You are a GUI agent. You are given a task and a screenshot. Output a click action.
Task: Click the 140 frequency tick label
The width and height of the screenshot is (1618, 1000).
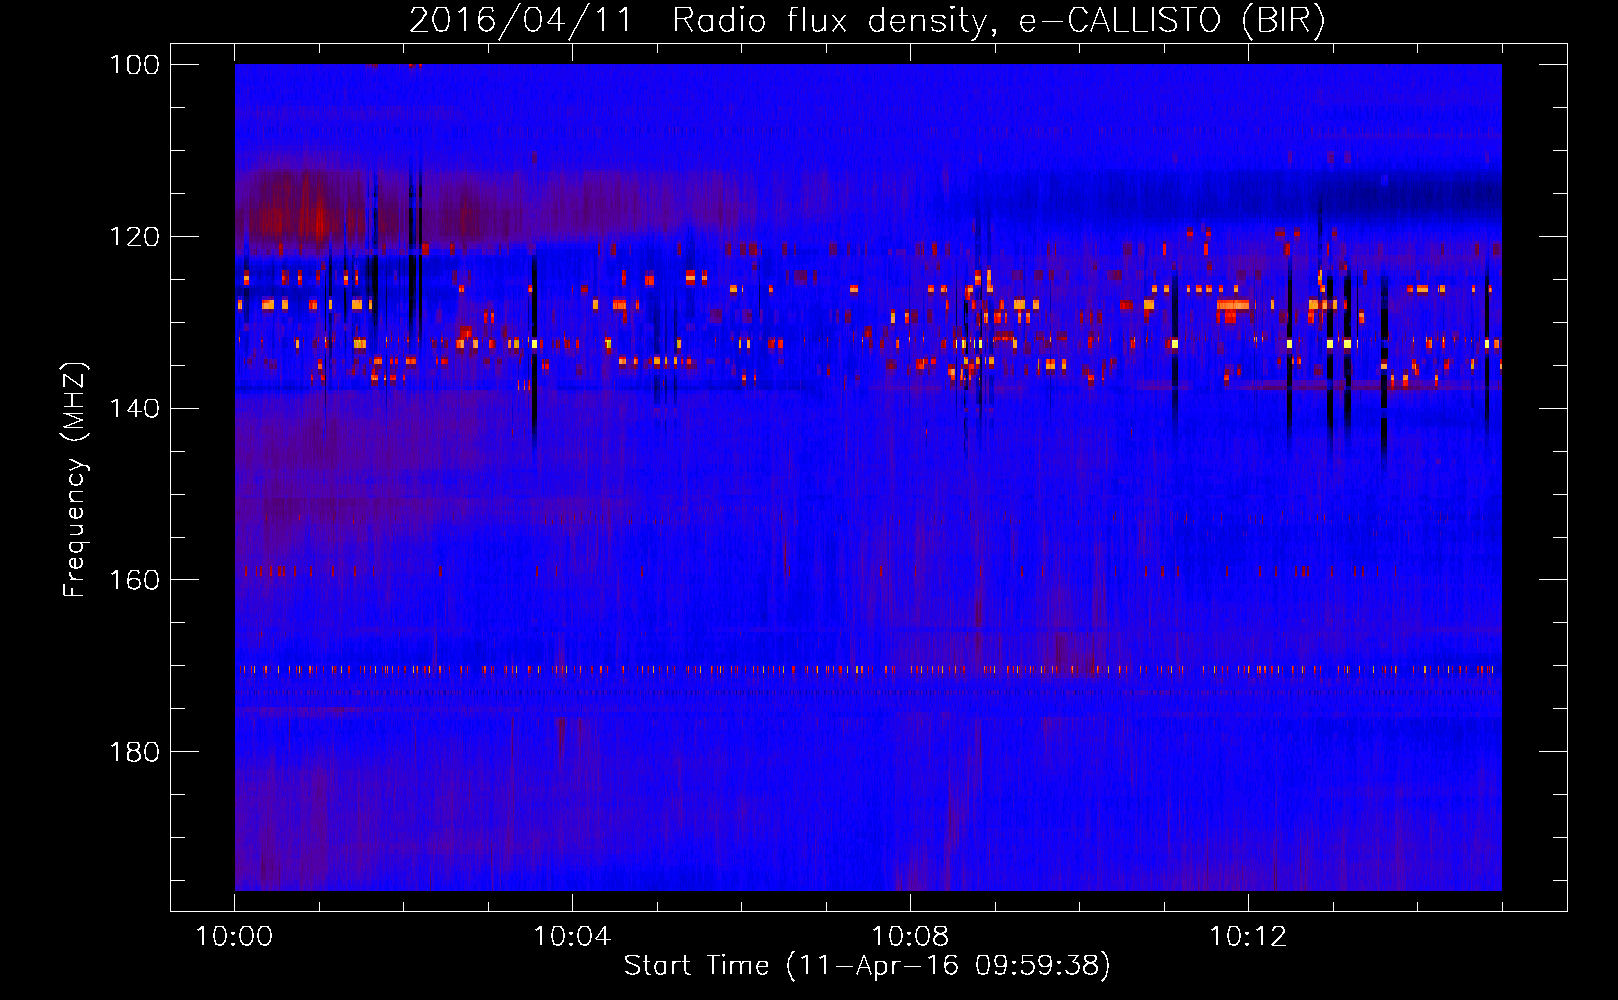[x=134, y=409]
